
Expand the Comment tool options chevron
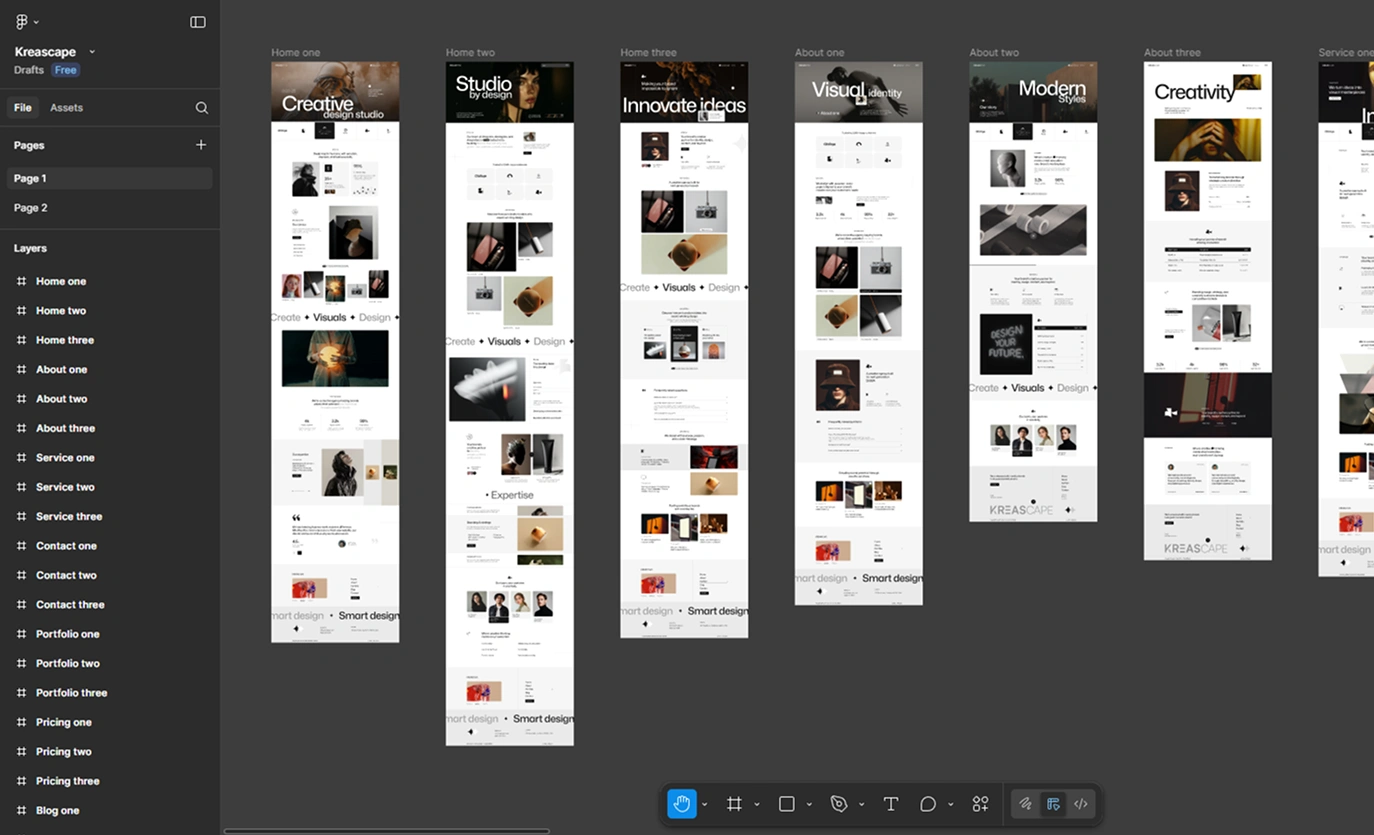[x=950, y=804]
